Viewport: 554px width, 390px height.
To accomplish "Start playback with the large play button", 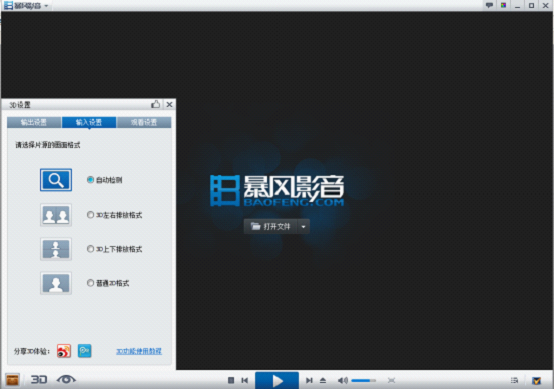I will (x=277, y=380).
